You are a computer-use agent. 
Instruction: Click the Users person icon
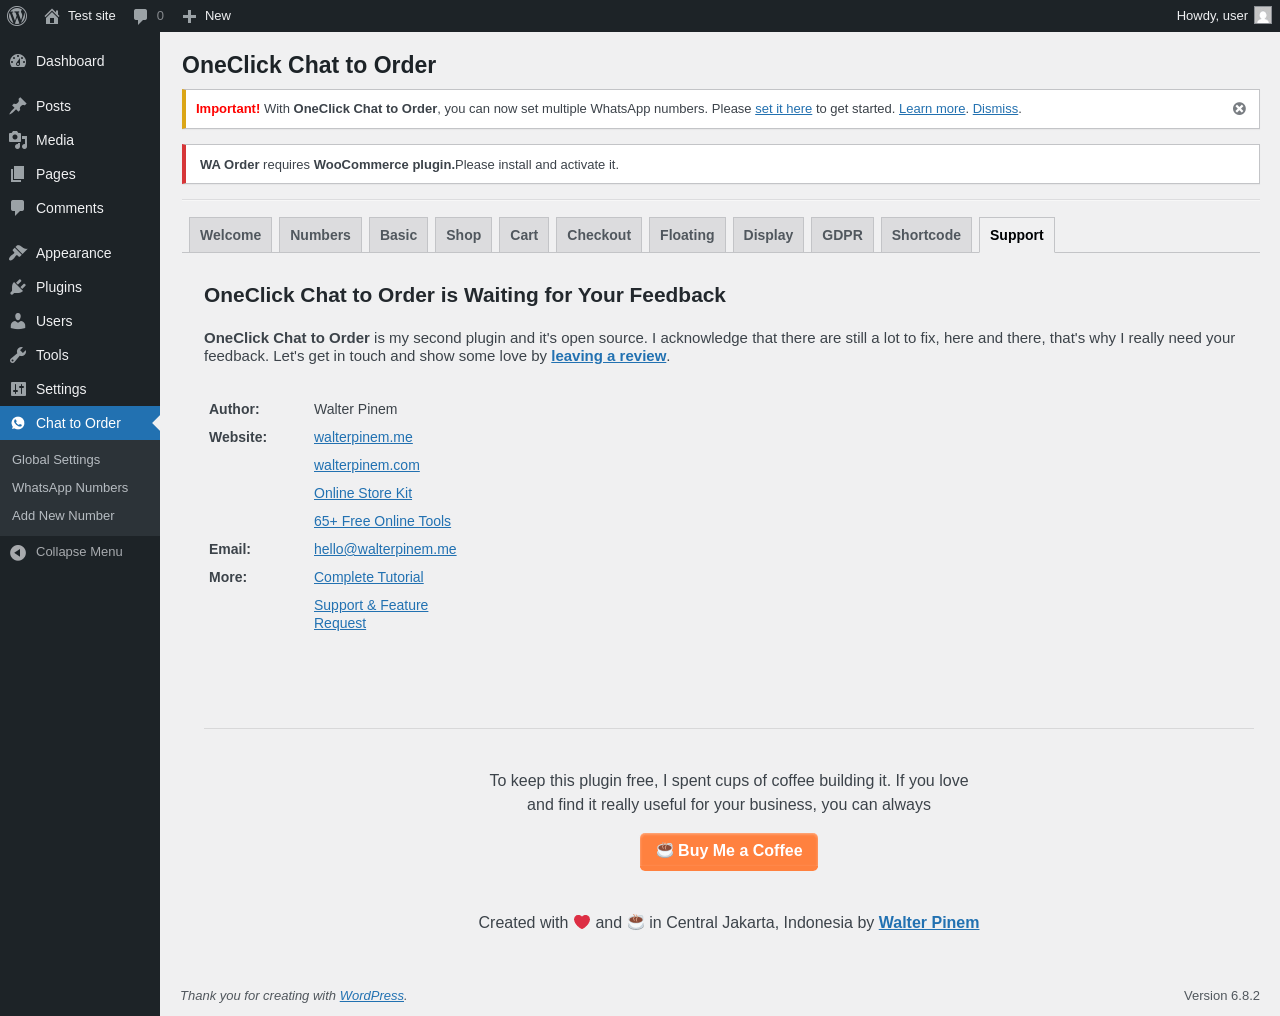18,321
